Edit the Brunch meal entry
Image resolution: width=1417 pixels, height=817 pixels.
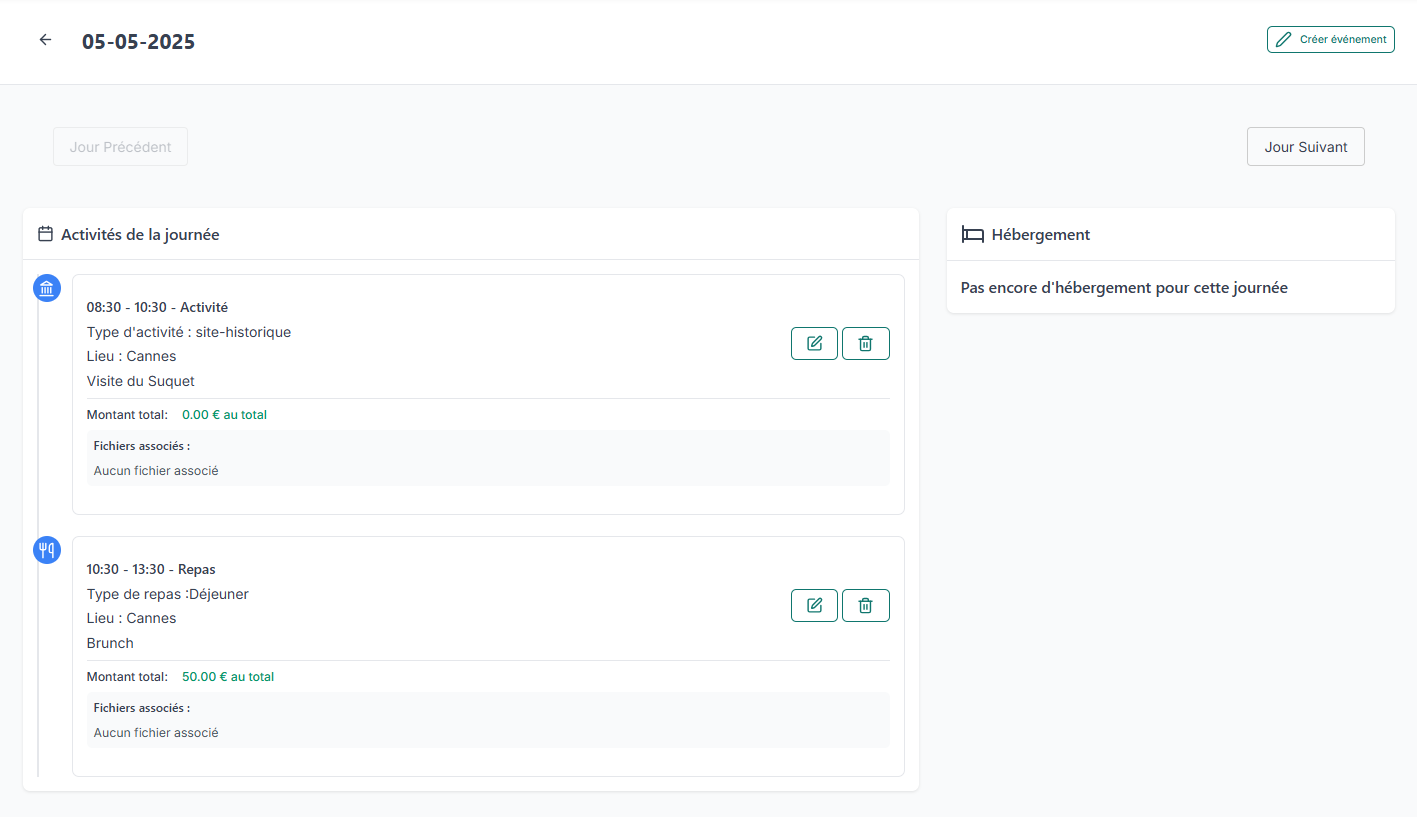(x=814, y=605)
